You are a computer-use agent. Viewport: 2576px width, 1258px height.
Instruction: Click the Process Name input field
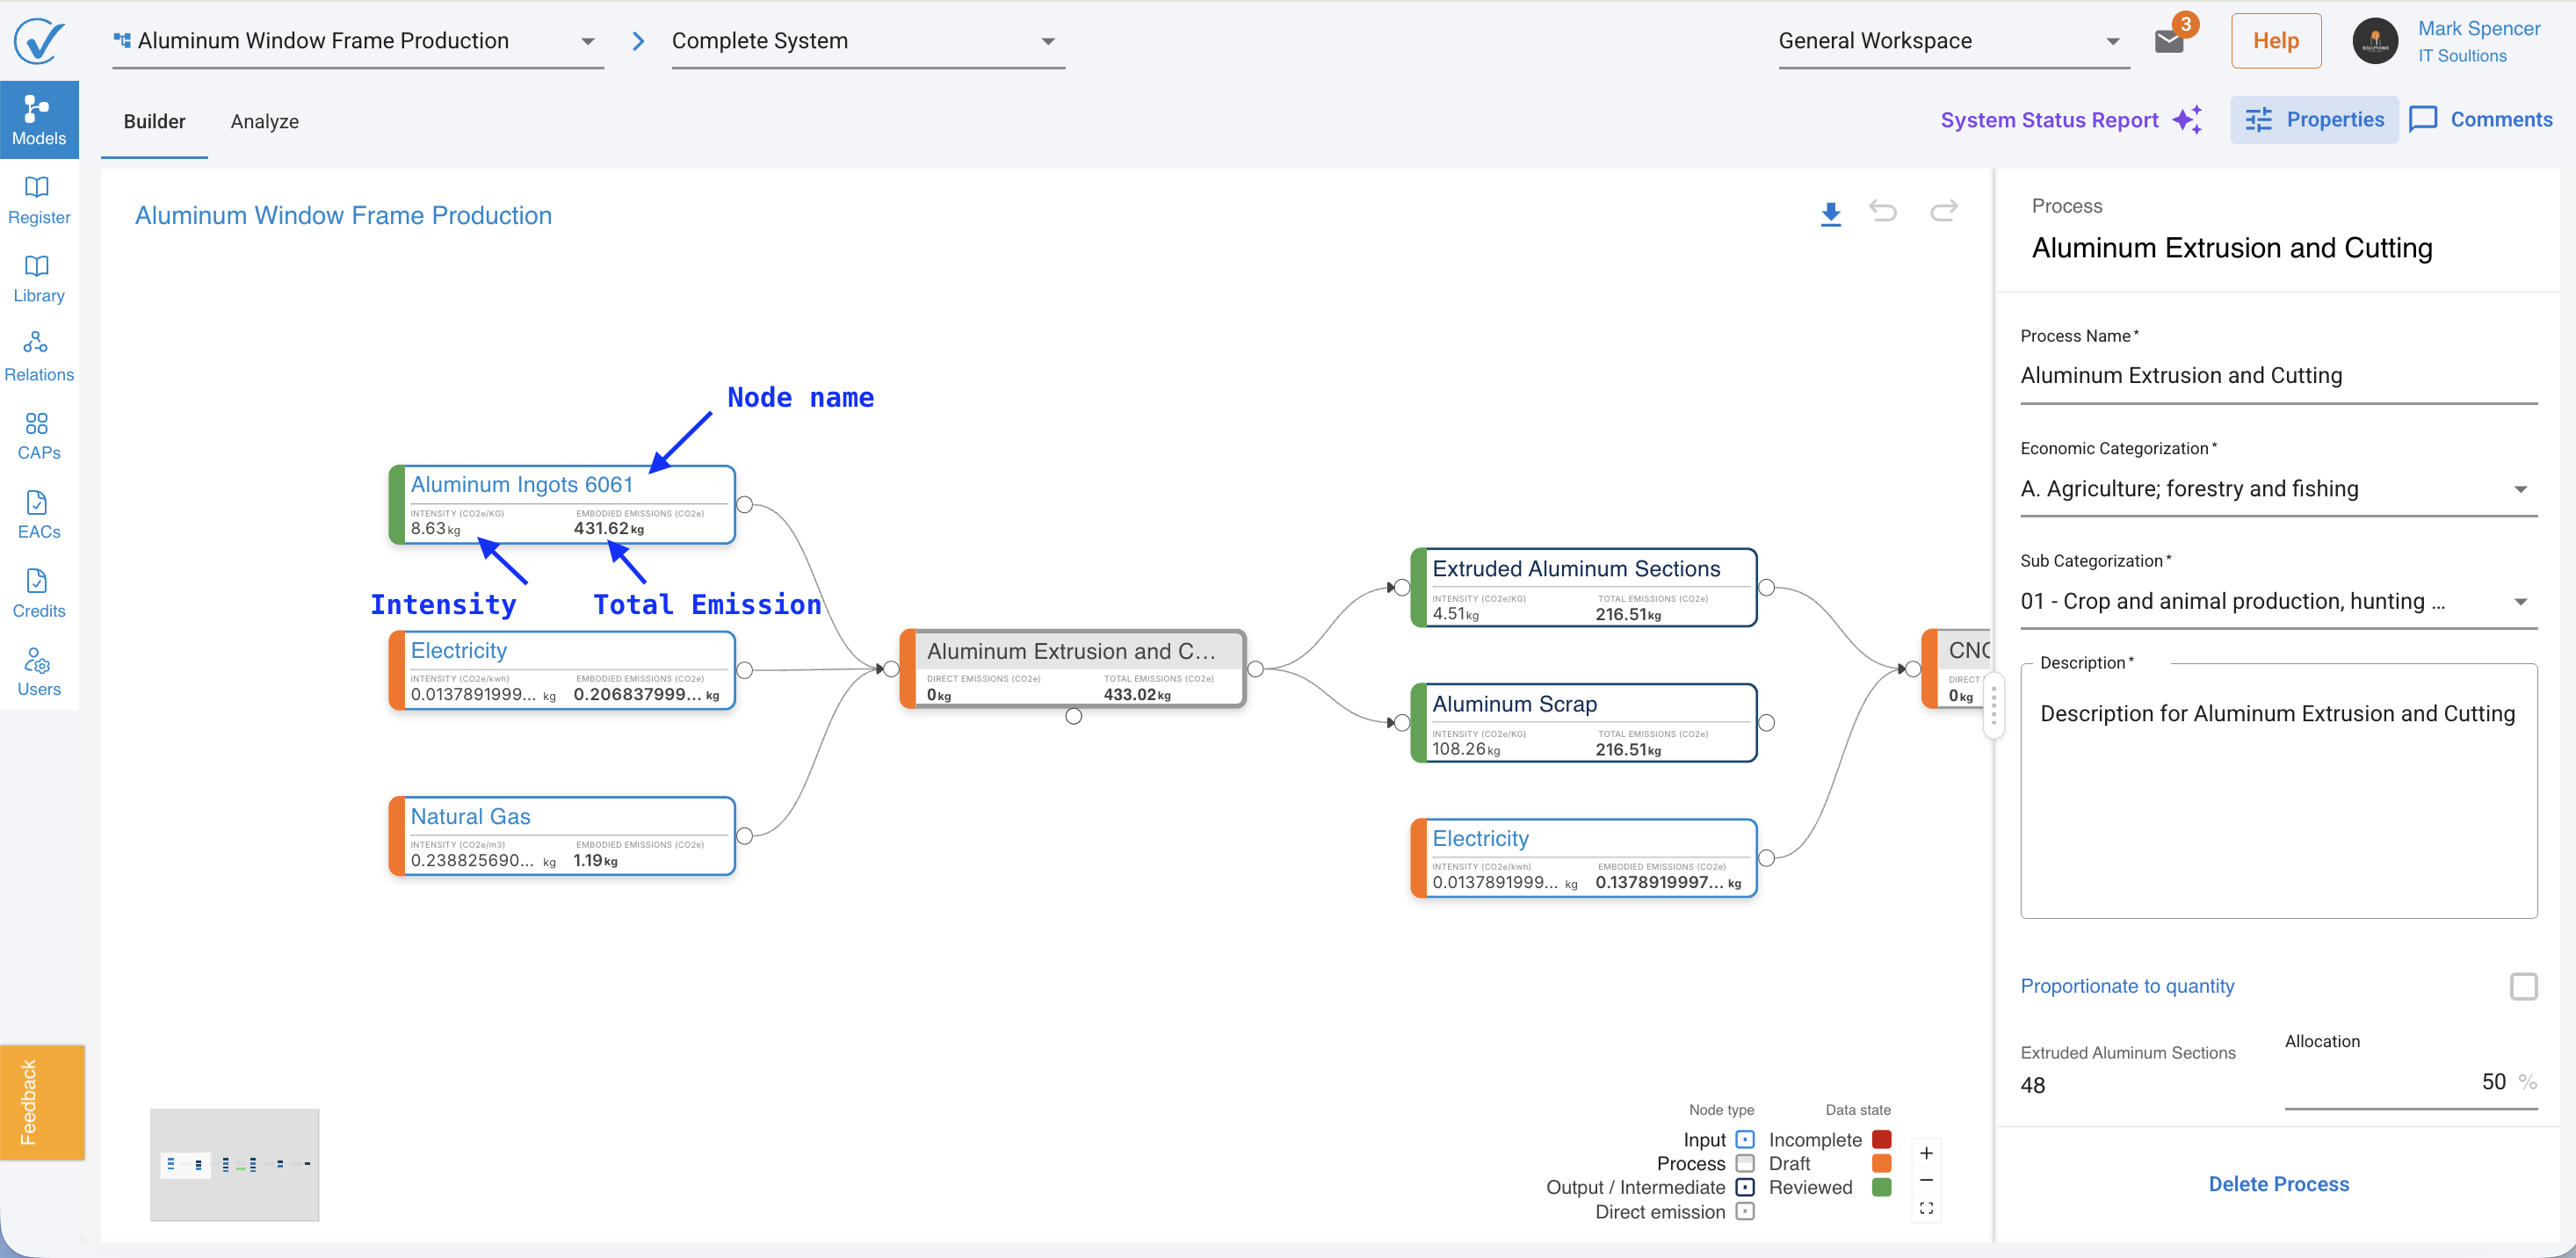(x=2278, y=376)
